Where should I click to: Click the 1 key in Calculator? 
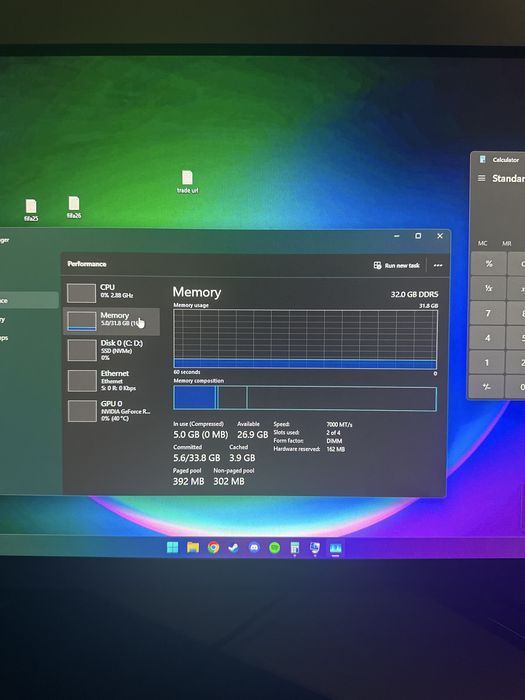(x=487, y=362)
